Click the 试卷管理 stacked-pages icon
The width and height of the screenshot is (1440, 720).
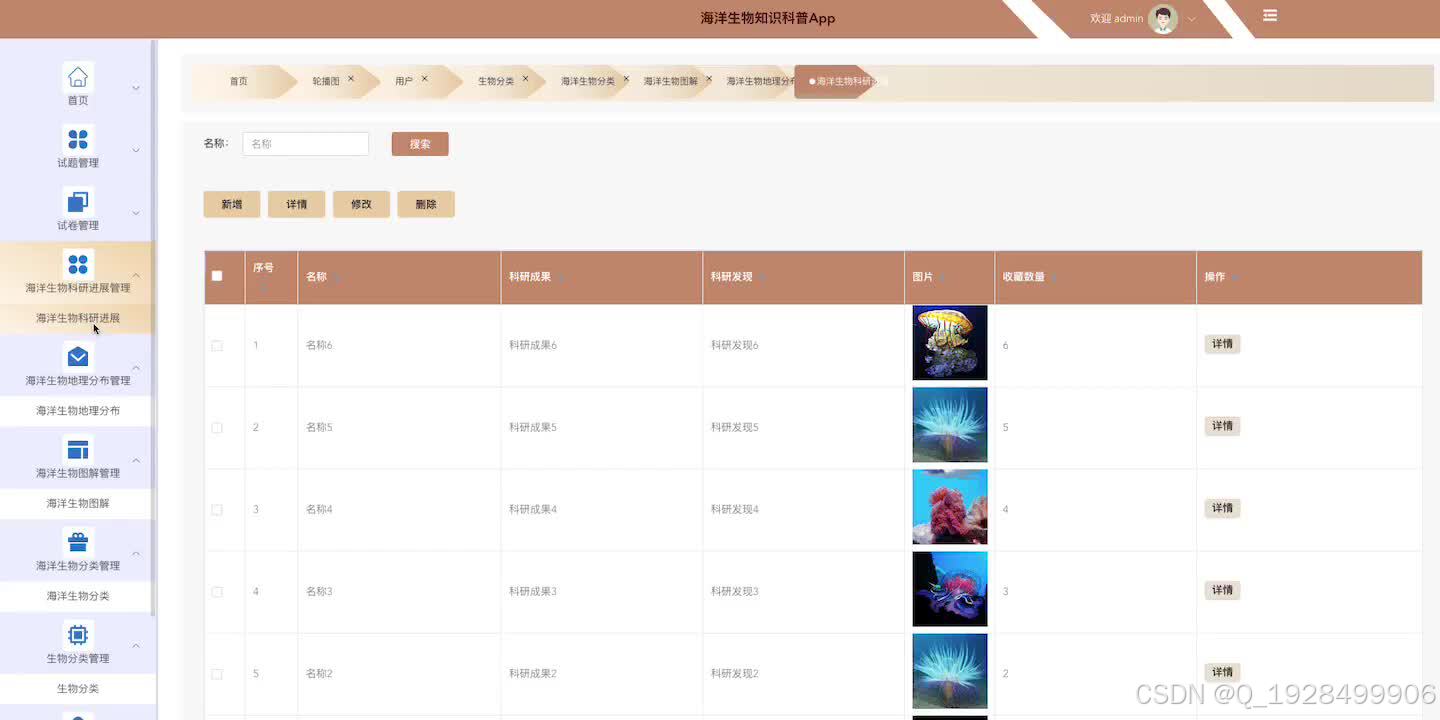click(78, 201)
